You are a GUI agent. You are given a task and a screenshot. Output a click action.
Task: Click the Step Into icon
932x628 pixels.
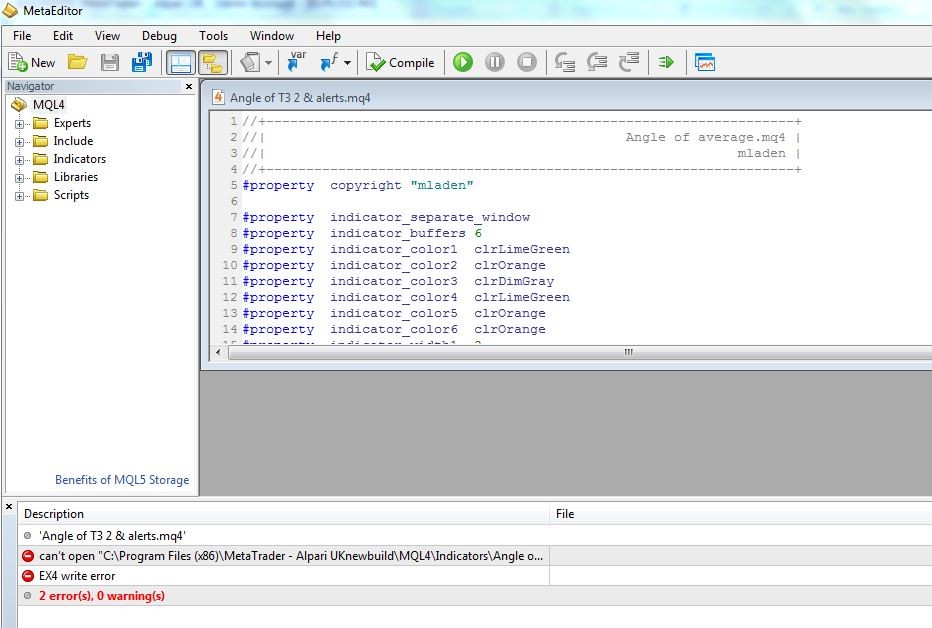(564, 62)
